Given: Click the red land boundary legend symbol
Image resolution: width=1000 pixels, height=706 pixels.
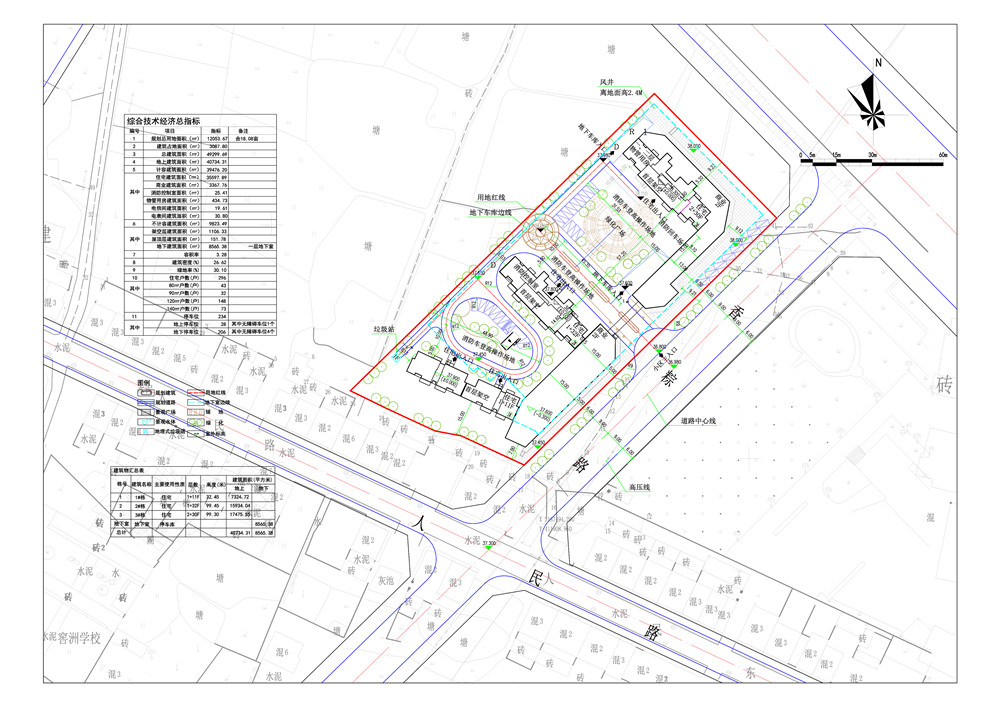Looking at the screenshot, I should coord(198,392).
